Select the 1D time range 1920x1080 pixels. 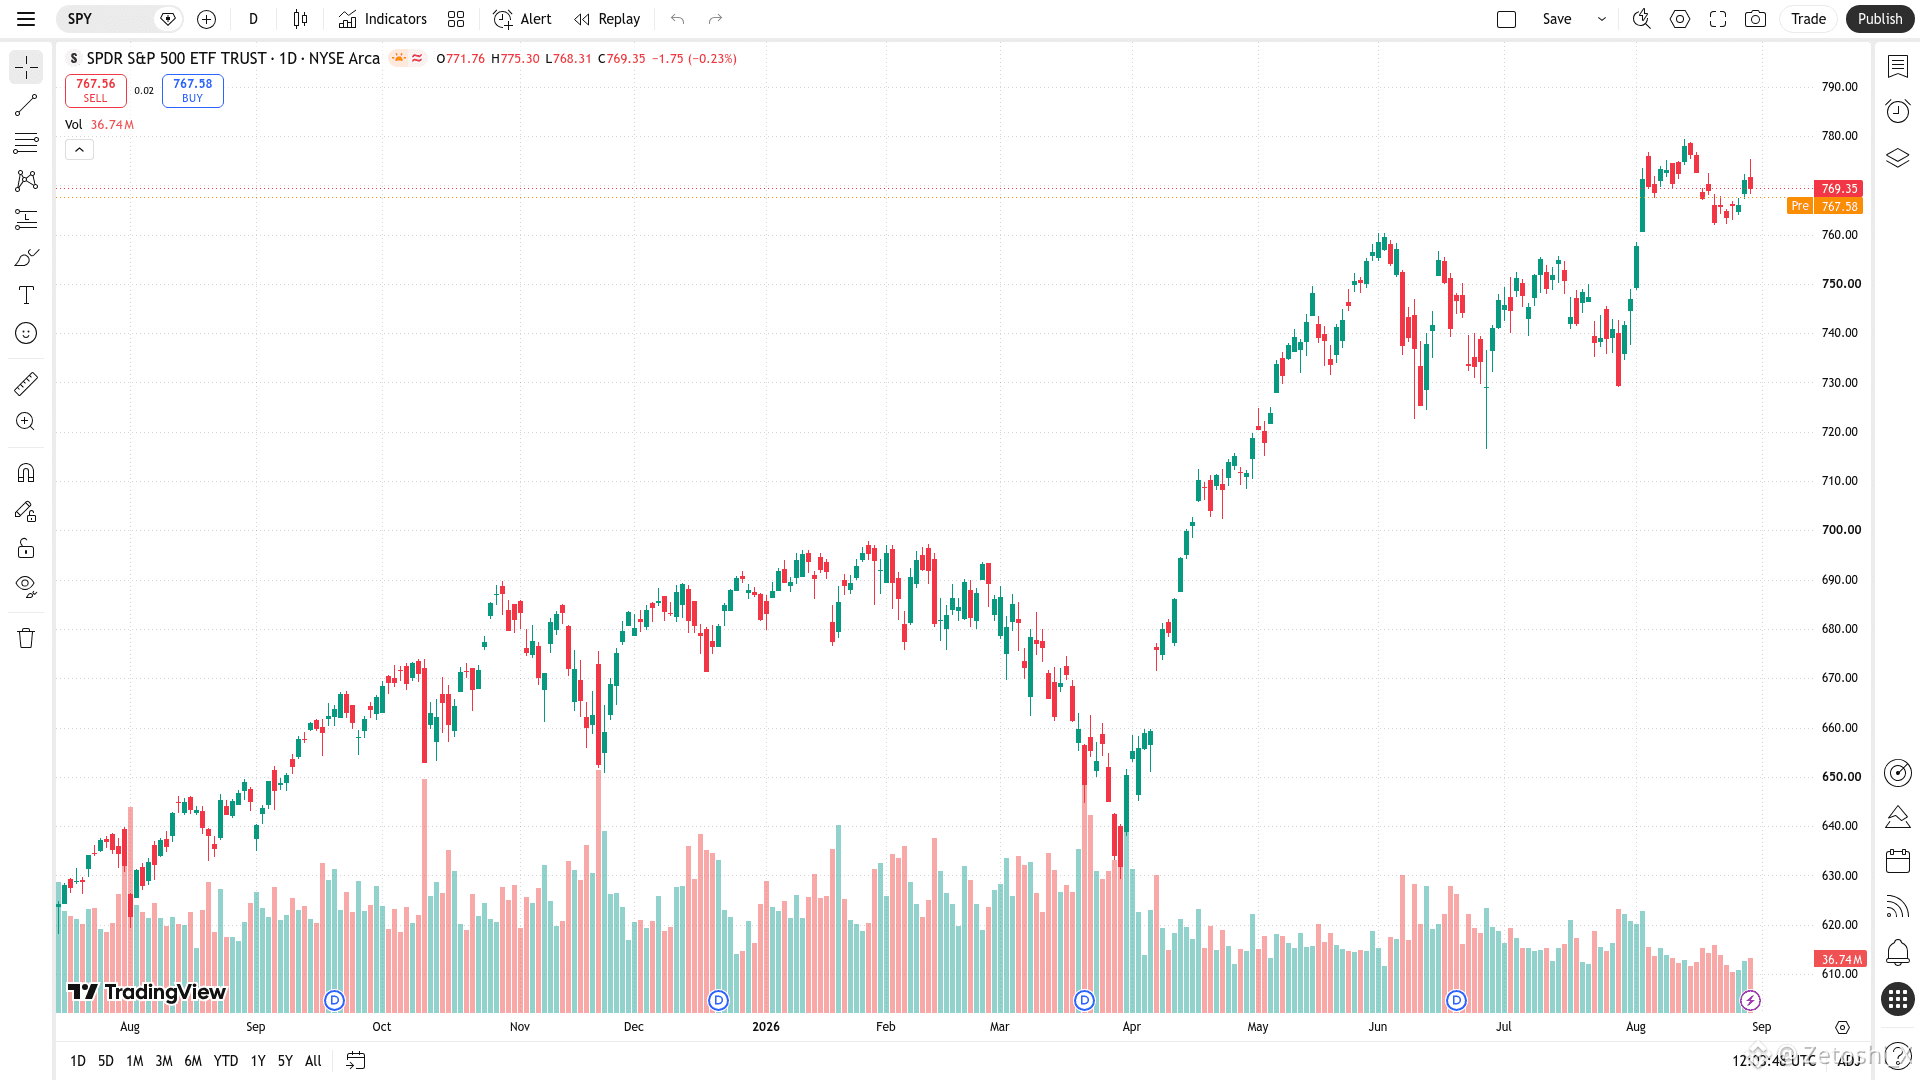coord(78,1061)
